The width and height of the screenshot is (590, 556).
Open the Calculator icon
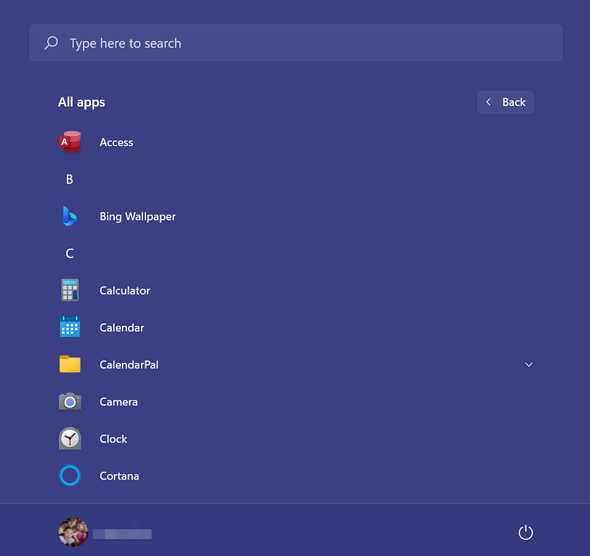[x=70, y=290]
